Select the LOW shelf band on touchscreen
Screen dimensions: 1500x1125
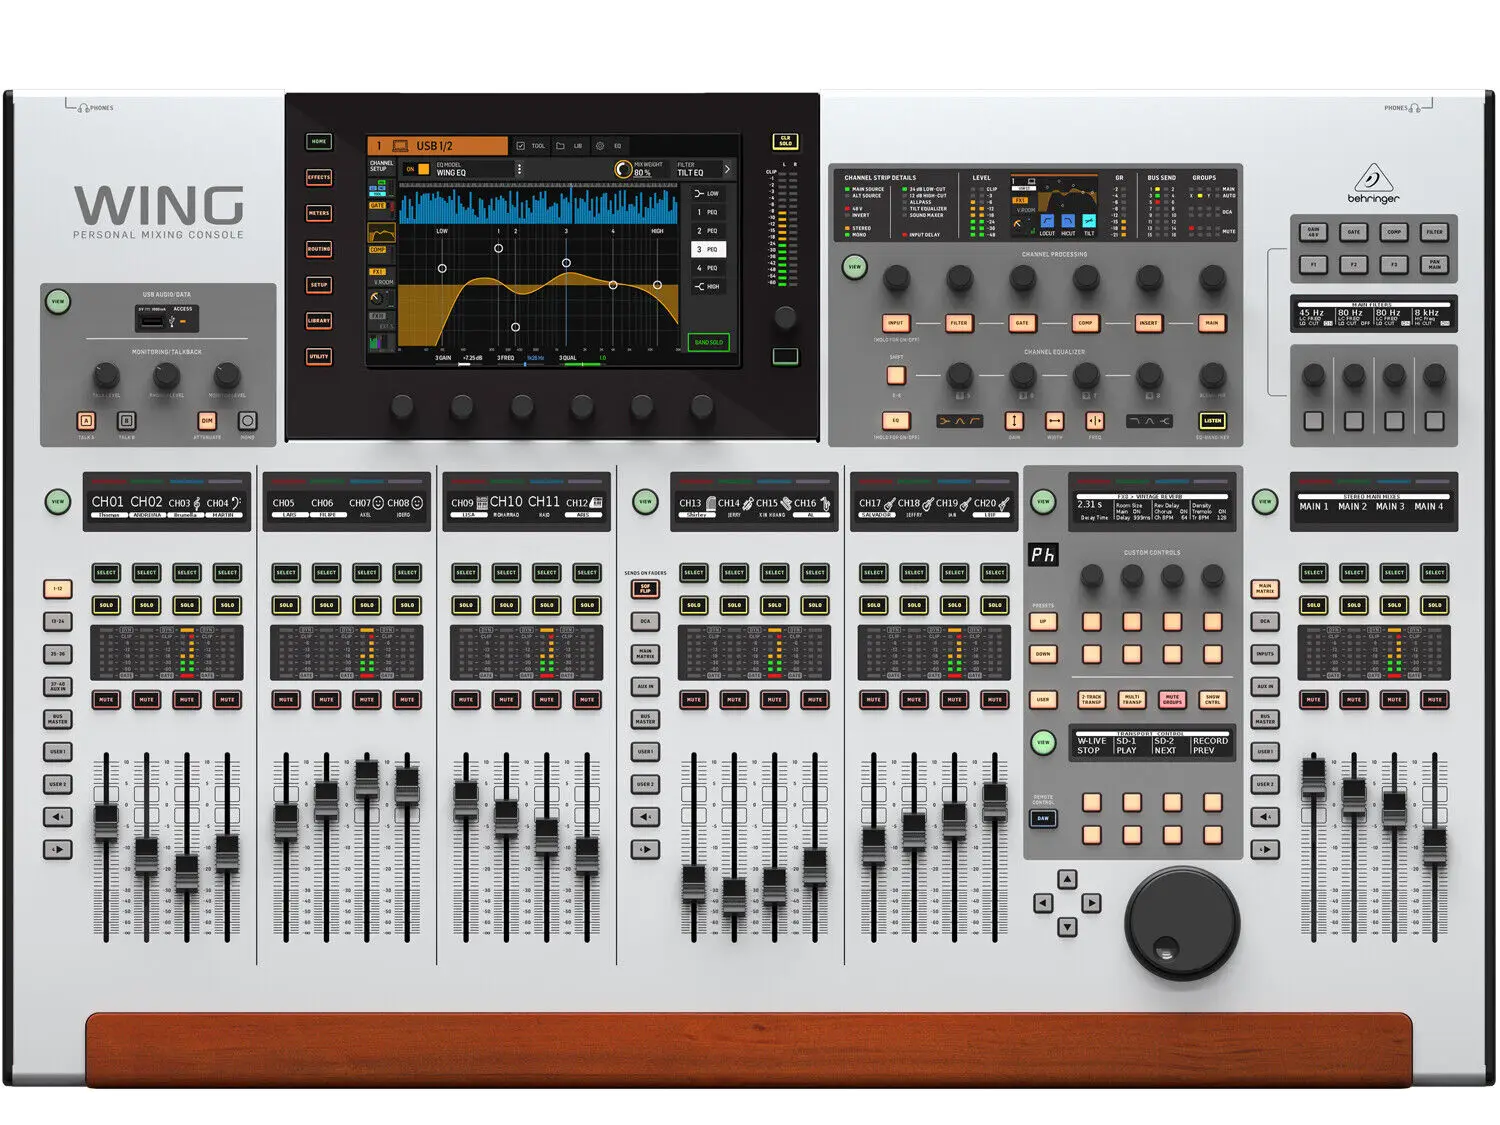click(707, 193)
